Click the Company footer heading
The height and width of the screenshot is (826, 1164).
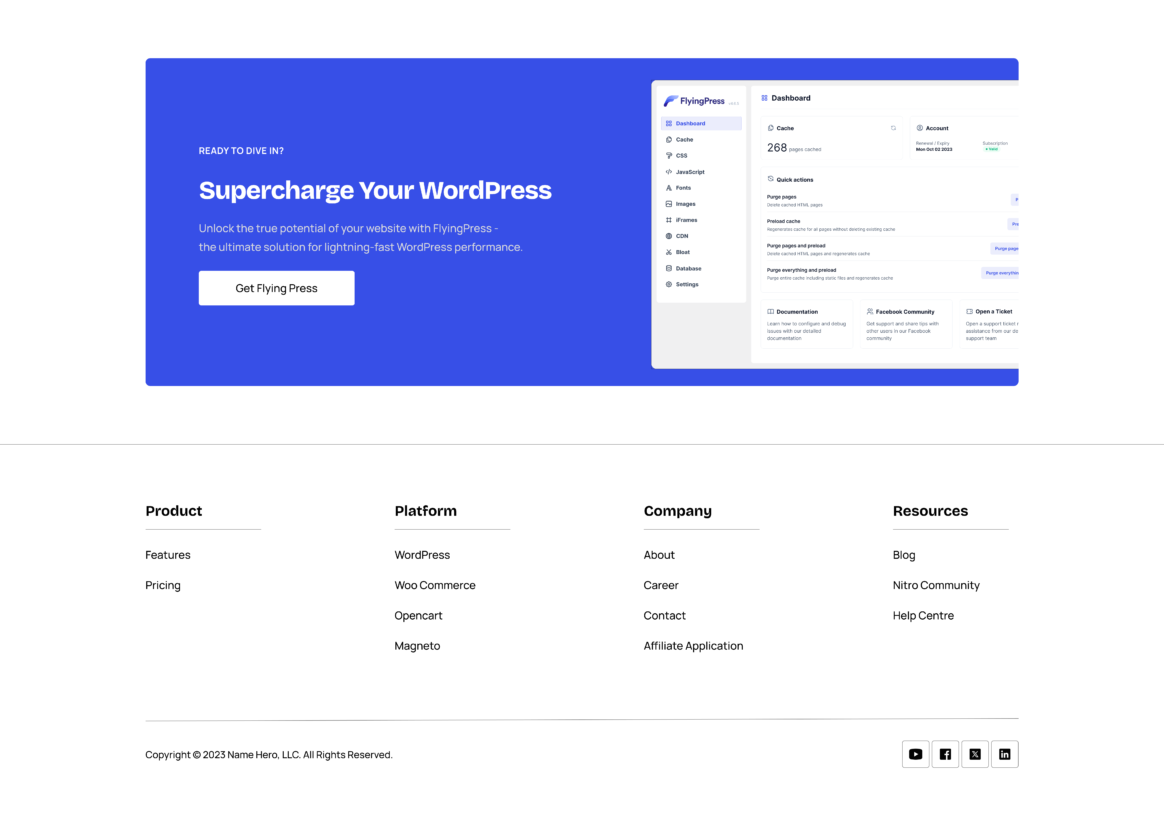(678, 511)
